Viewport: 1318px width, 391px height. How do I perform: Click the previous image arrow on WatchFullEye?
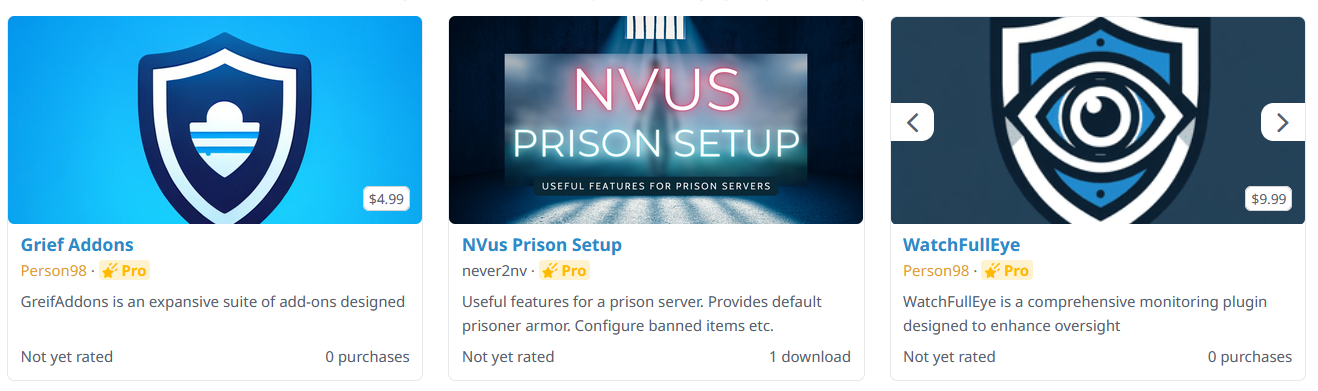tap(912, 122)
